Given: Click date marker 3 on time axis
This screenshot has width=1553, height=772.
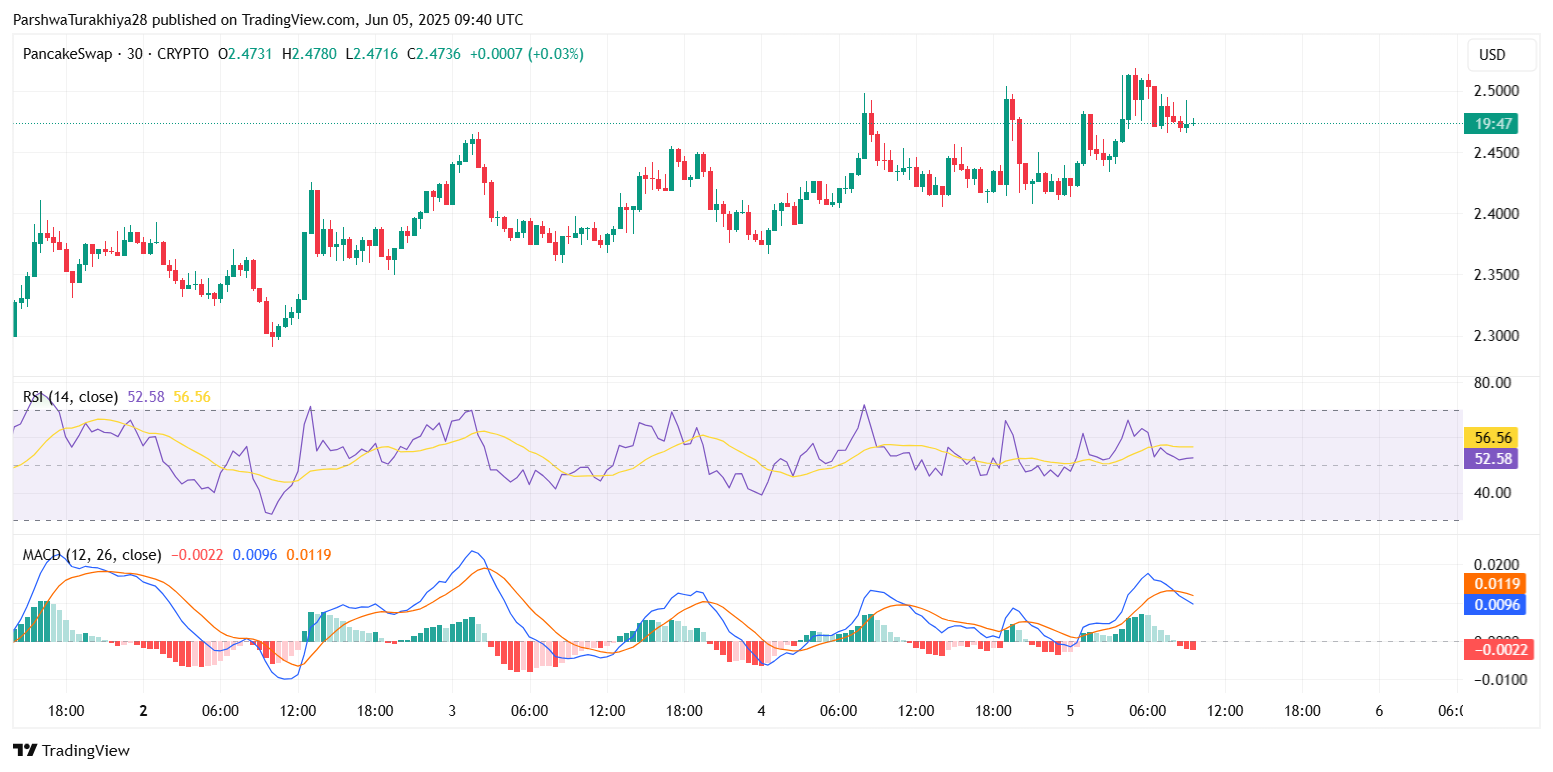Looking at the screenshot, I should pos(452,711).
